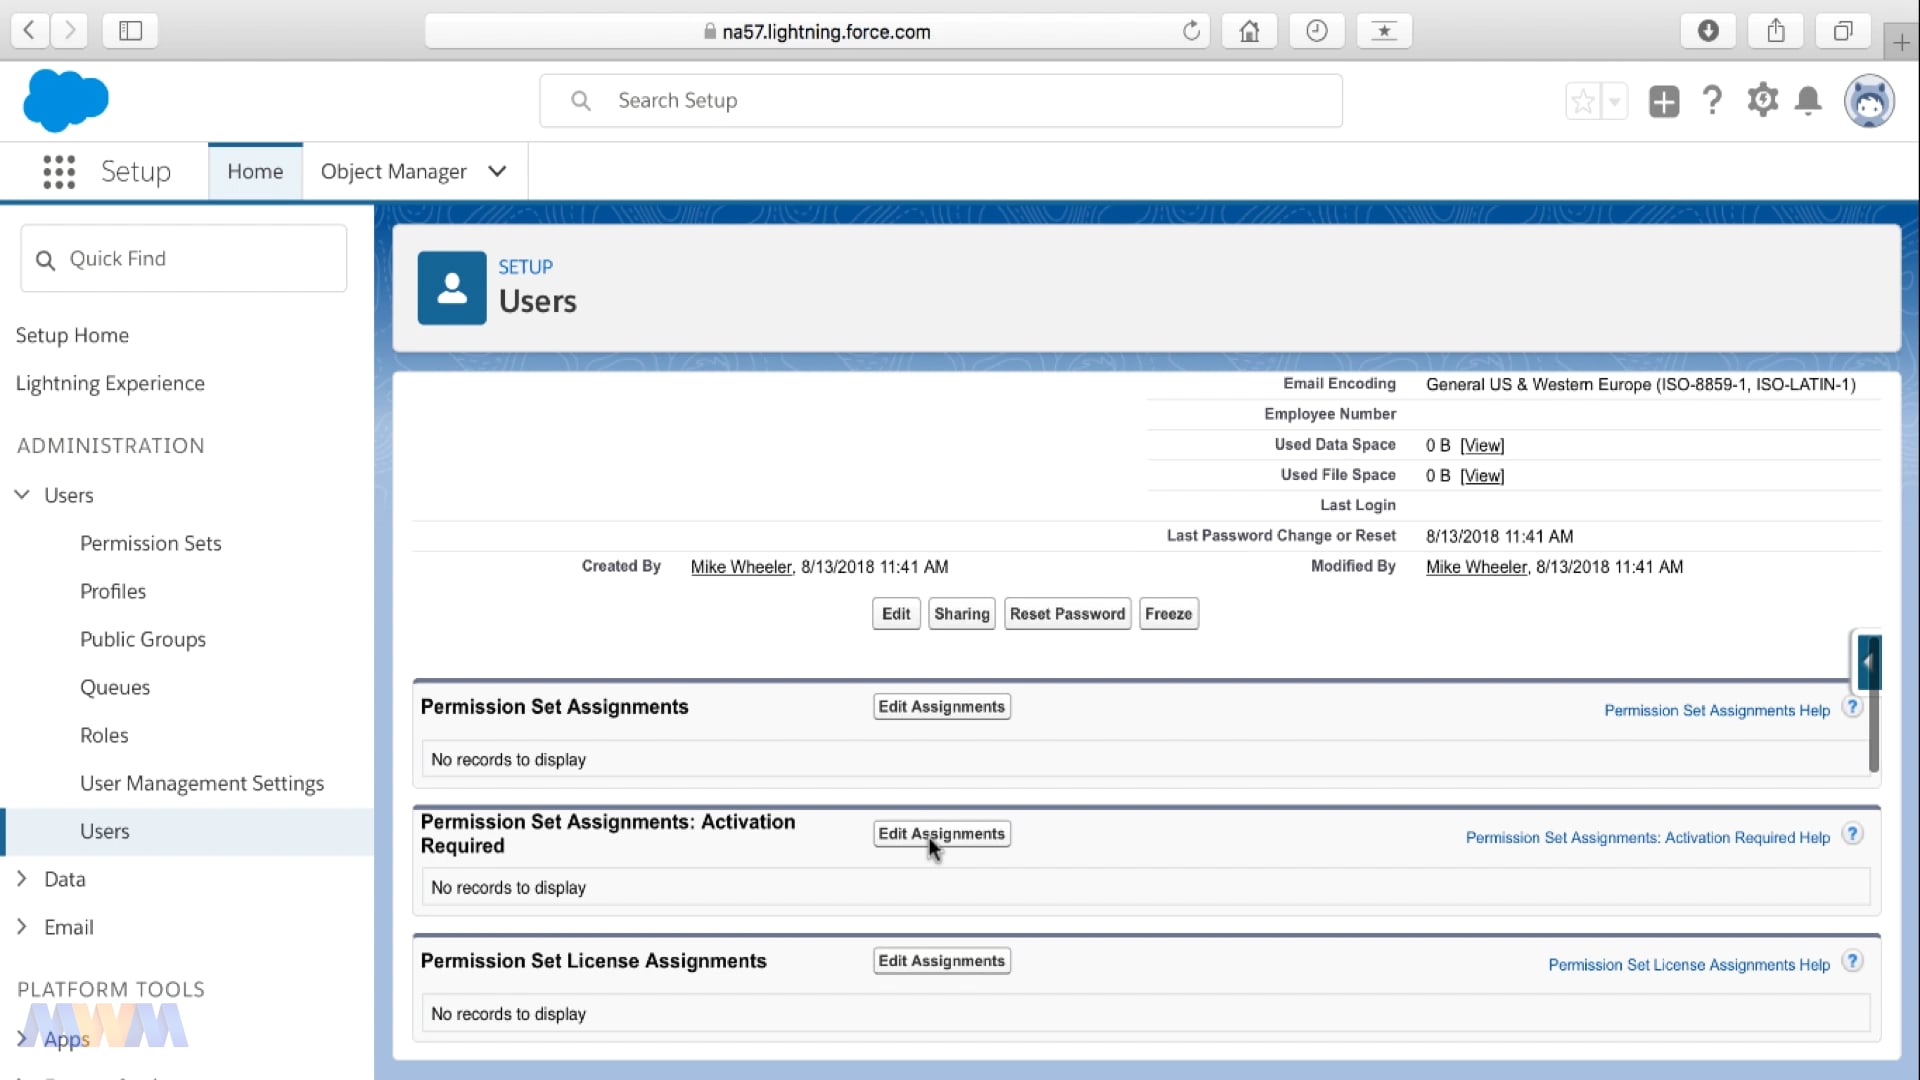This screenshot has height=1080, width=1920.
Task: Open the Salesforce help question mark
Action: coord(1712,100)
